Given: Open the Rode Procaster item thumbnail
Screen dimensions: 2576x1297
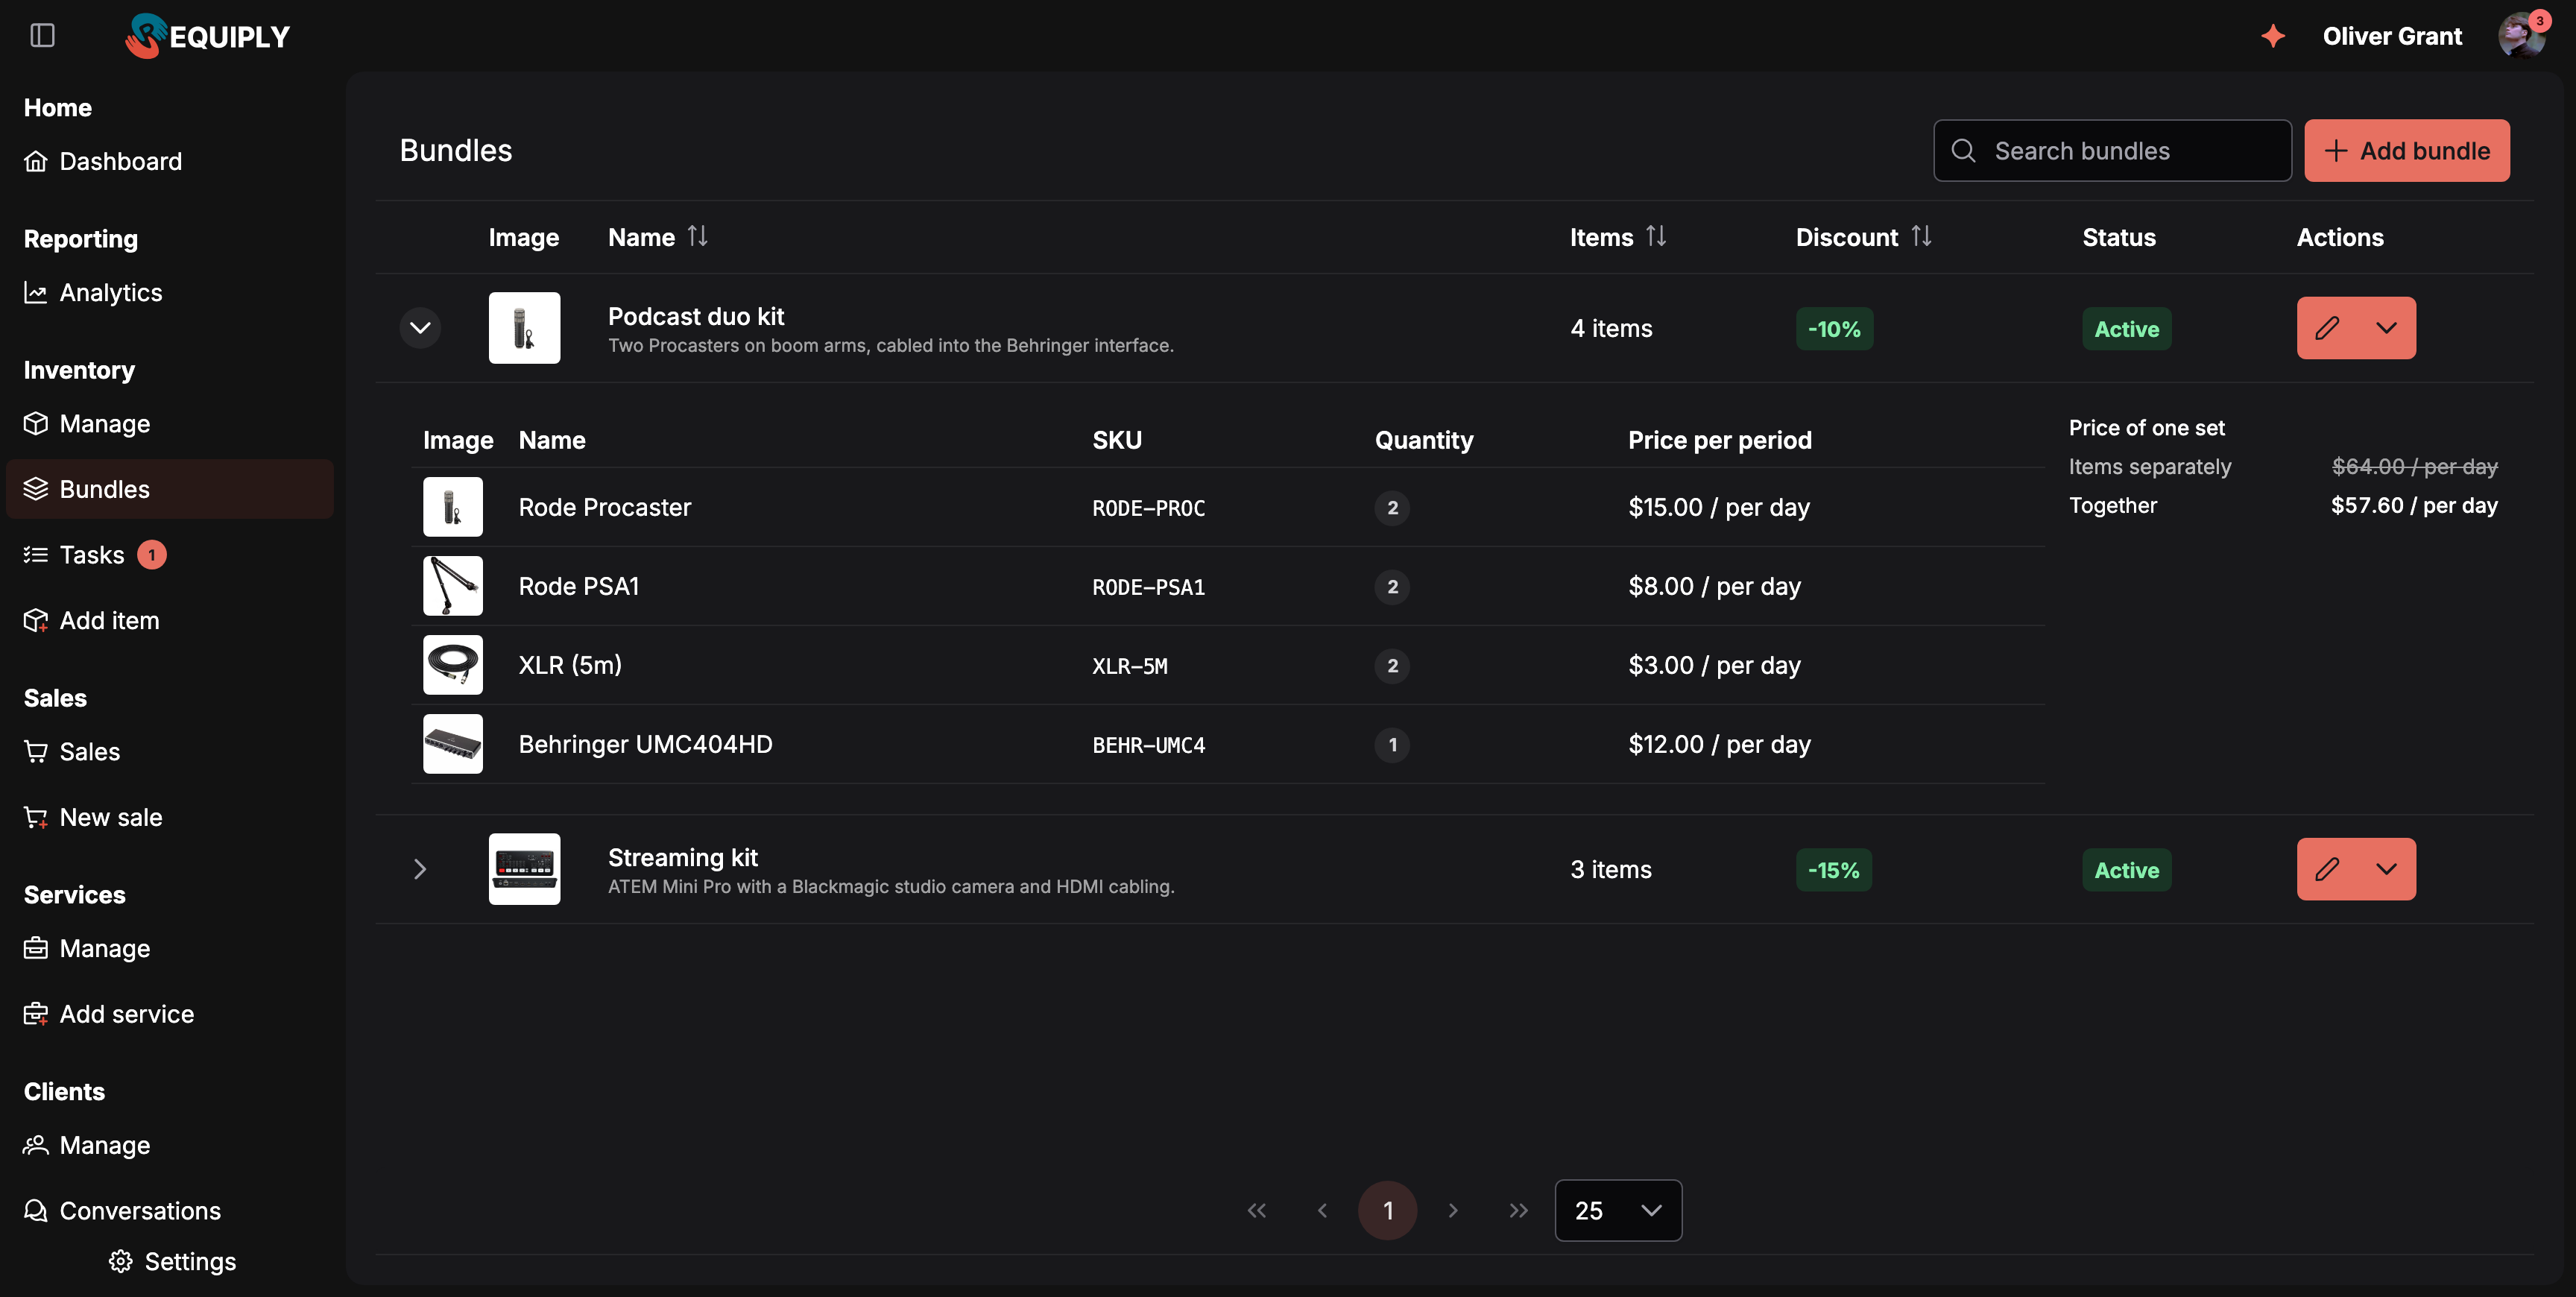Looking at the screenshot, I should (x=453, y=507).
